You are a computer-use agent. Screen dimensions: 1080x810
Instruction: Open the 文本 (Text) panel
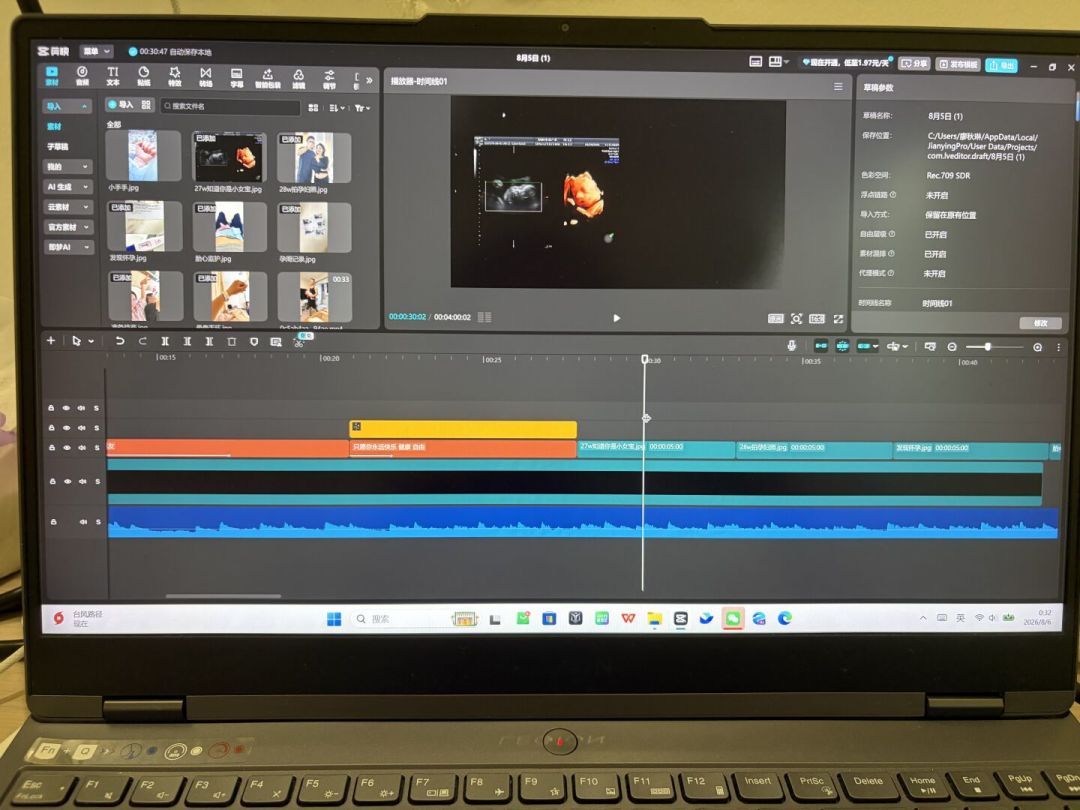point(113,76)
